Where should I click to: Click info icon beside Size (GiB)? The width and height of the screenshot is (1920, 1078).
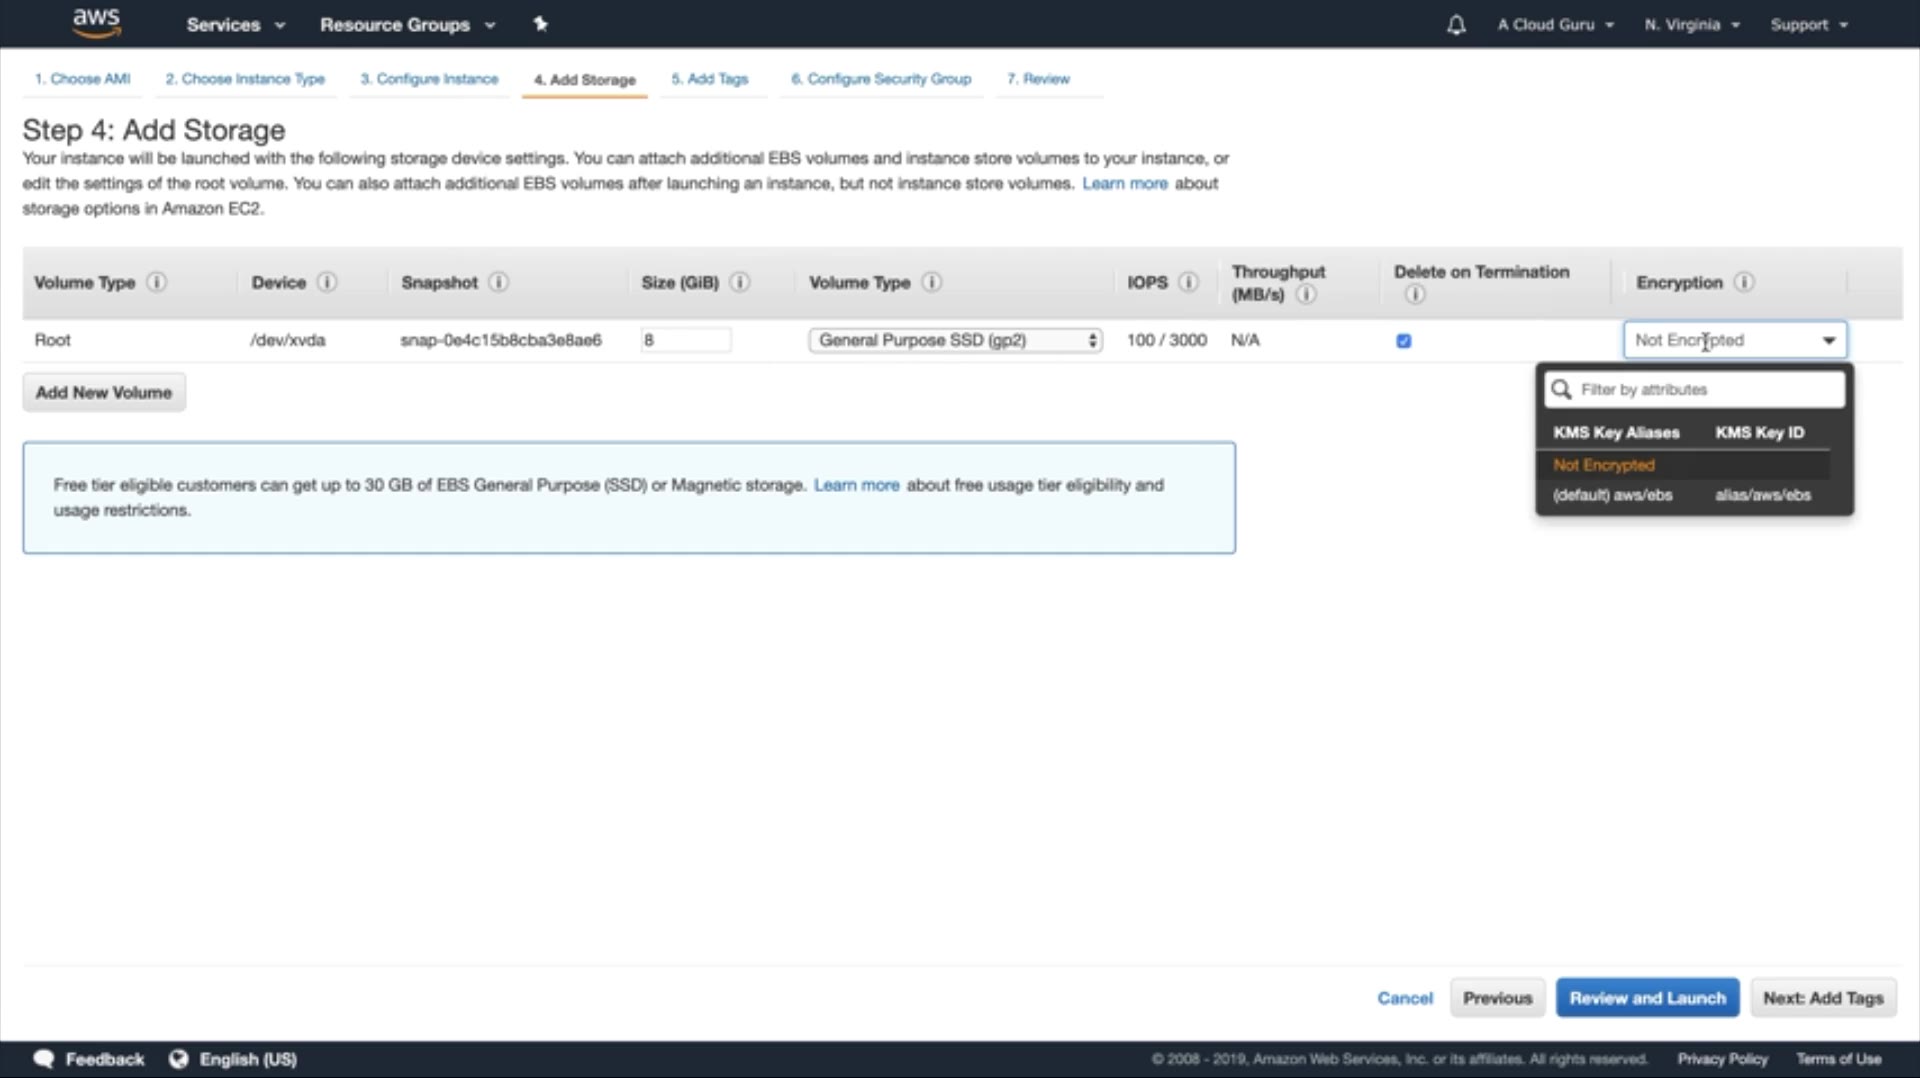[x=740, y=283]
